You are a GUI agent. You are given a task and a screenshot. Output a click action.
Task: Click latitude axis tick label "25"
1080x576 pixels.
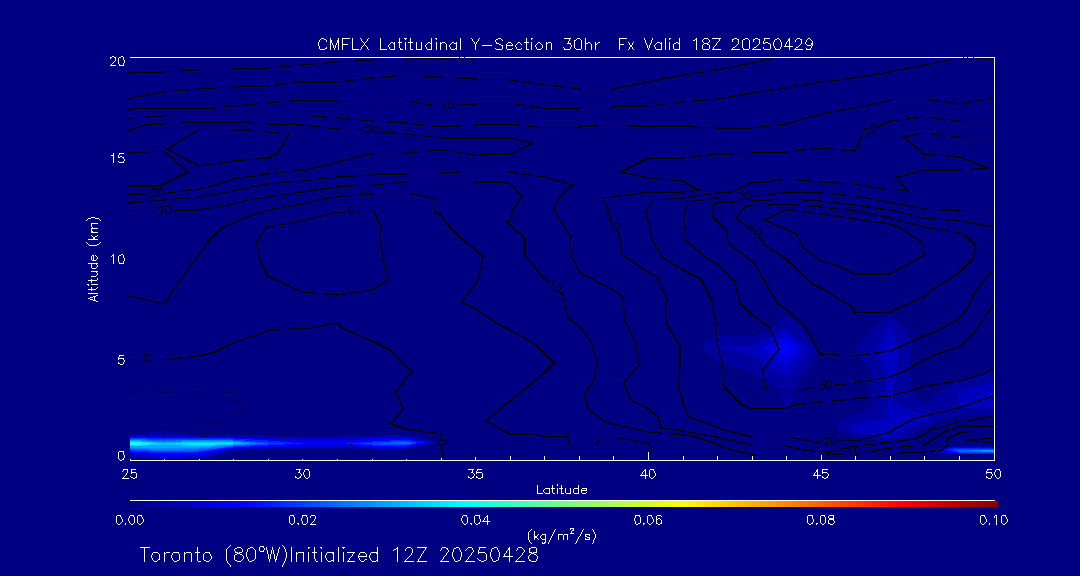129,473
